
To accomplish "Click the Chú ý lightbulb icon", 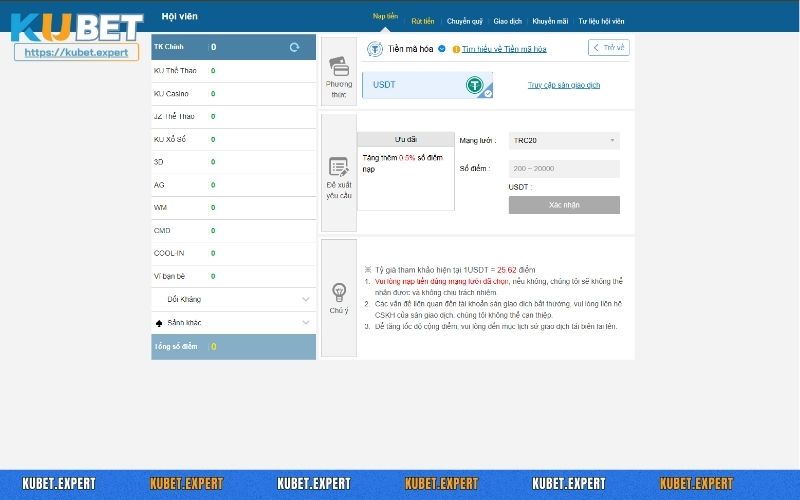I will coord(338,292).
